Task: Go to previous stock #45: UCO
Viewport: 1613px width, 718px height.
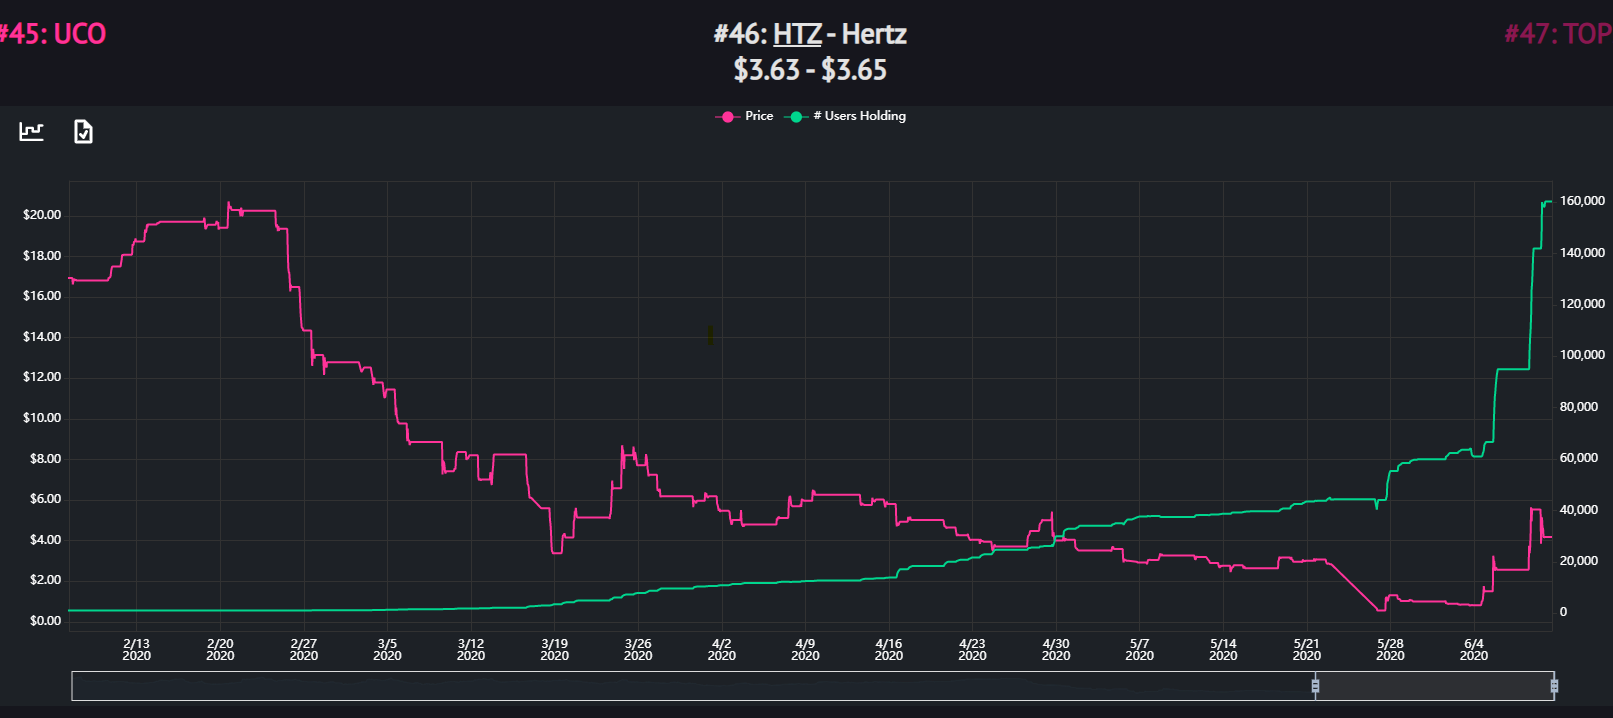Action: [x=53, y=34]
